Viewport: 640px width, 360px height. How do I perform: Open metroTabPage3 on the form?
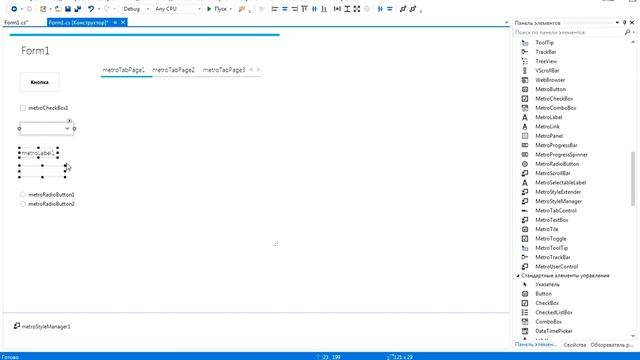(x=224, y=70)
